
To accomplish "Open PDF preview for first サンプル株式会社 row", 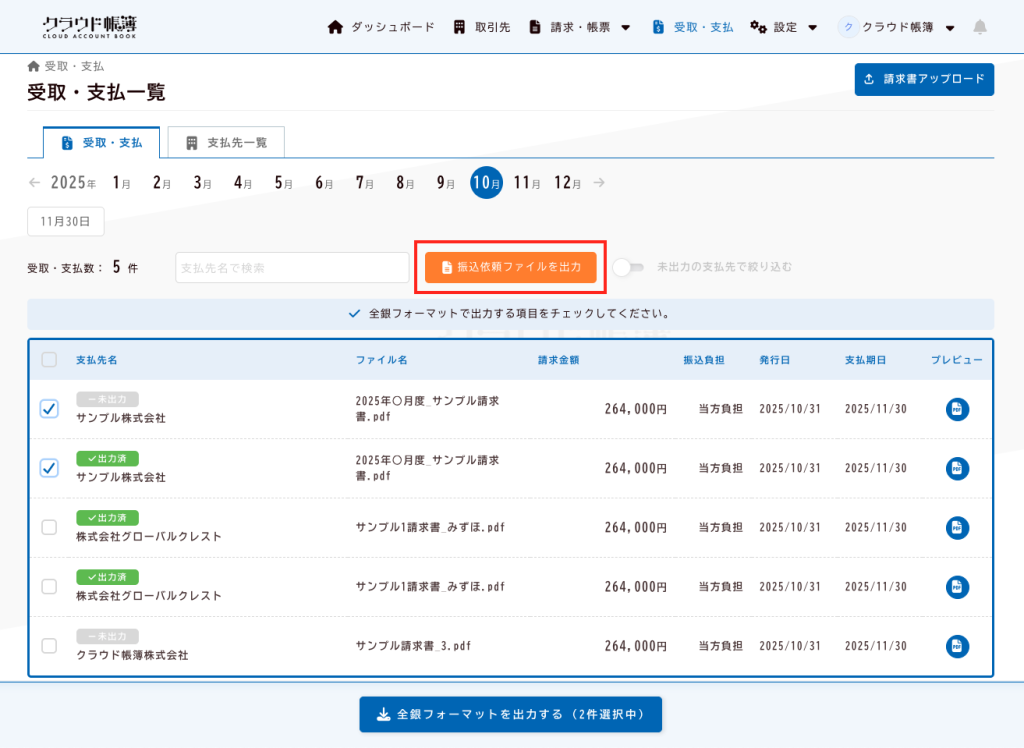I will point(957,409).
